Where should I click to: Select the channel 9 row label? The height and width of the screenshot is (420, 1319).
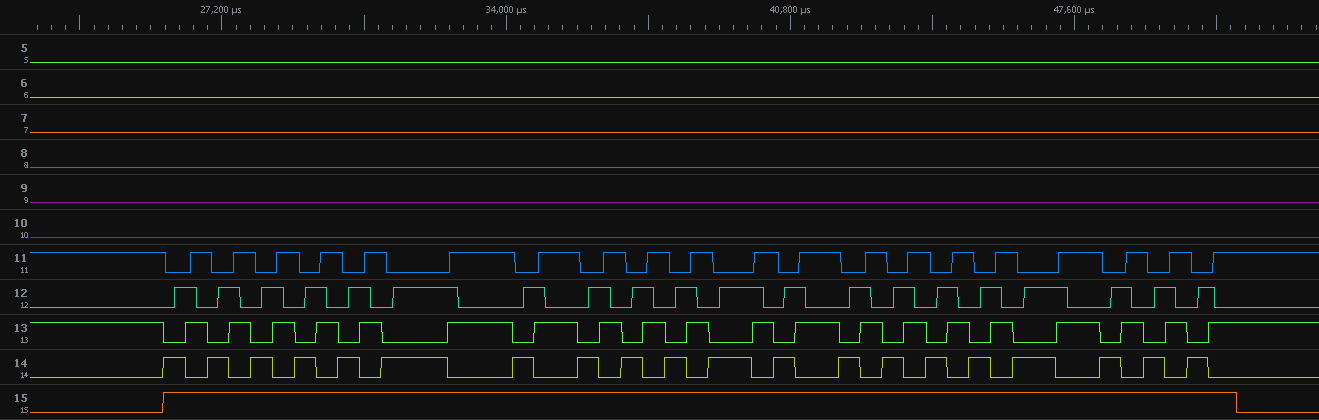[x=24, y=188]
